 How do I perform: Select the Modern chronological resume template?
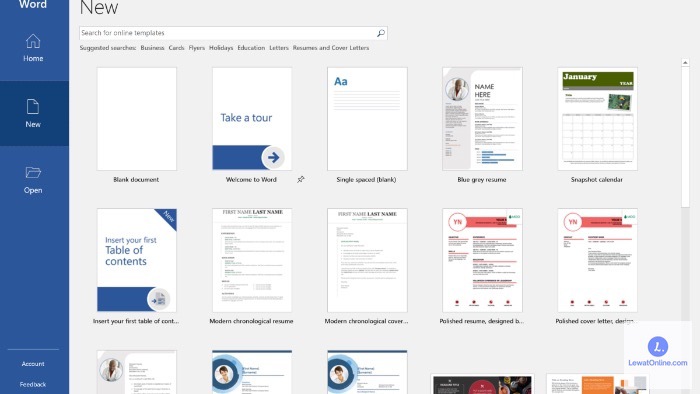point(252,260)
